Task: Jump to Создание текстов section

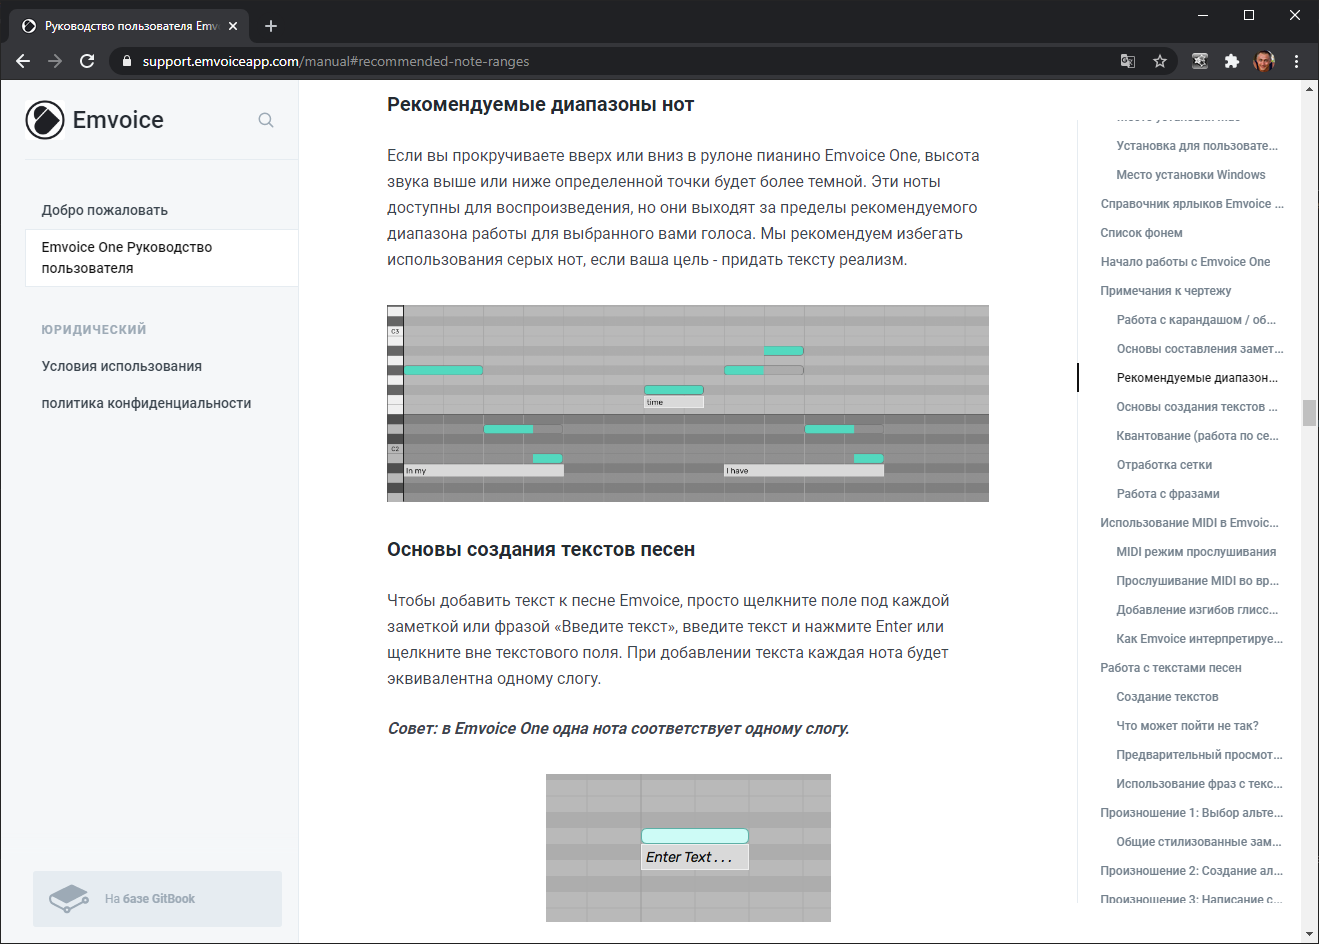Action: pos(1167,697)
